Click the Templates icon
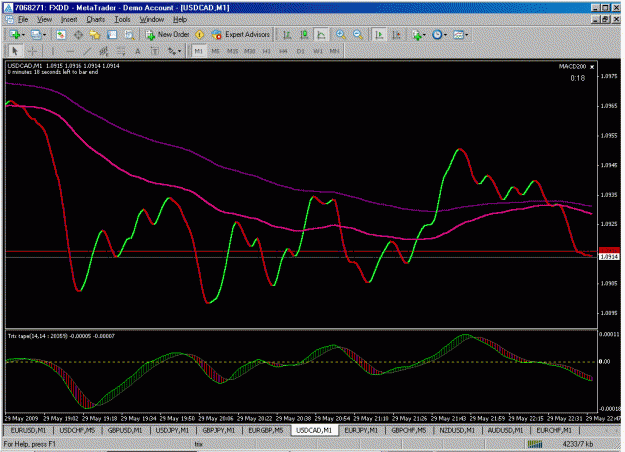The width and height of the screenshot is (625, 452). [x=458, y=35]
